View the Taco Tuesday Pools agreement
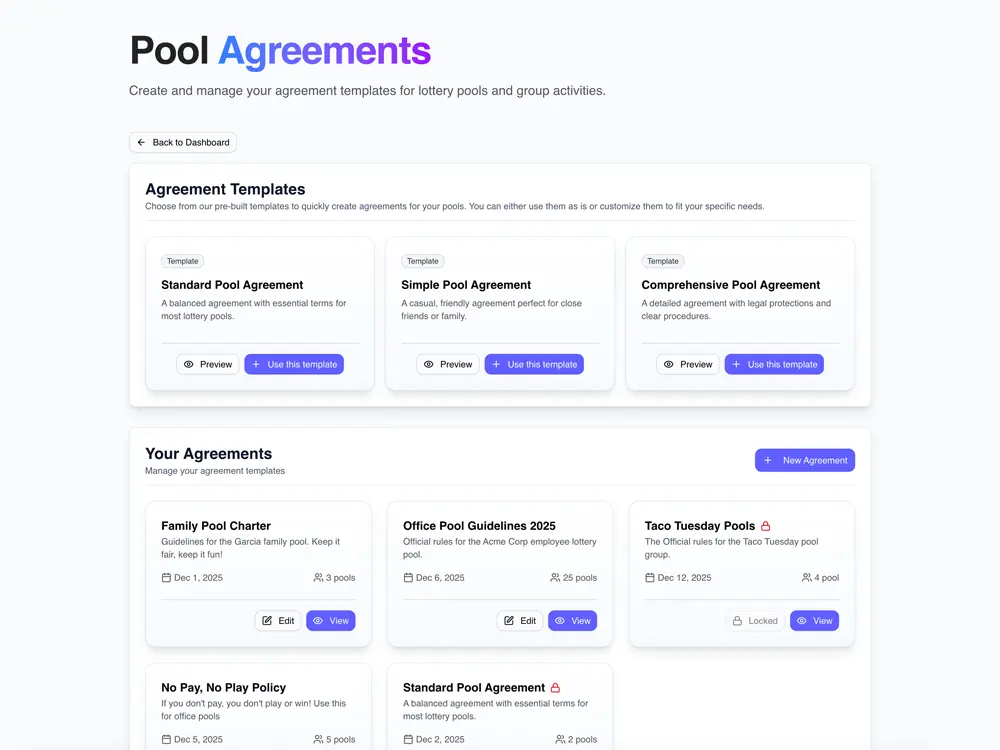The width and height of the screenshot is (1000, 750). [x=814, y=621]
